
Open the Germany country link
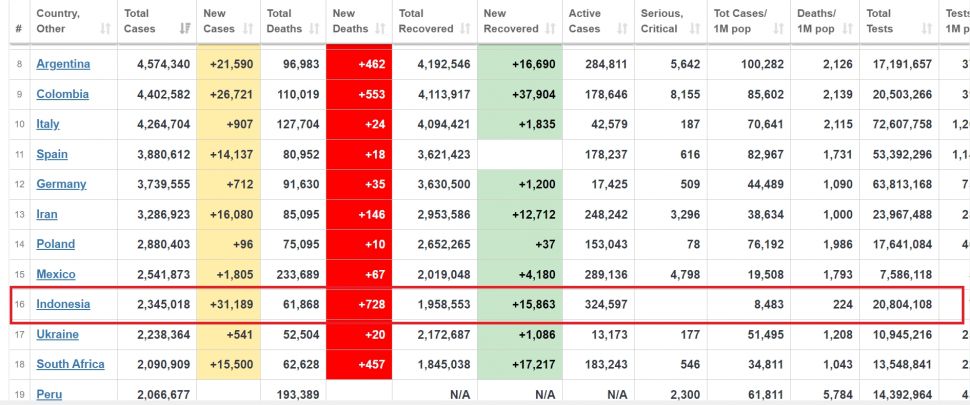pyautogui.click(x=61, y=184)
